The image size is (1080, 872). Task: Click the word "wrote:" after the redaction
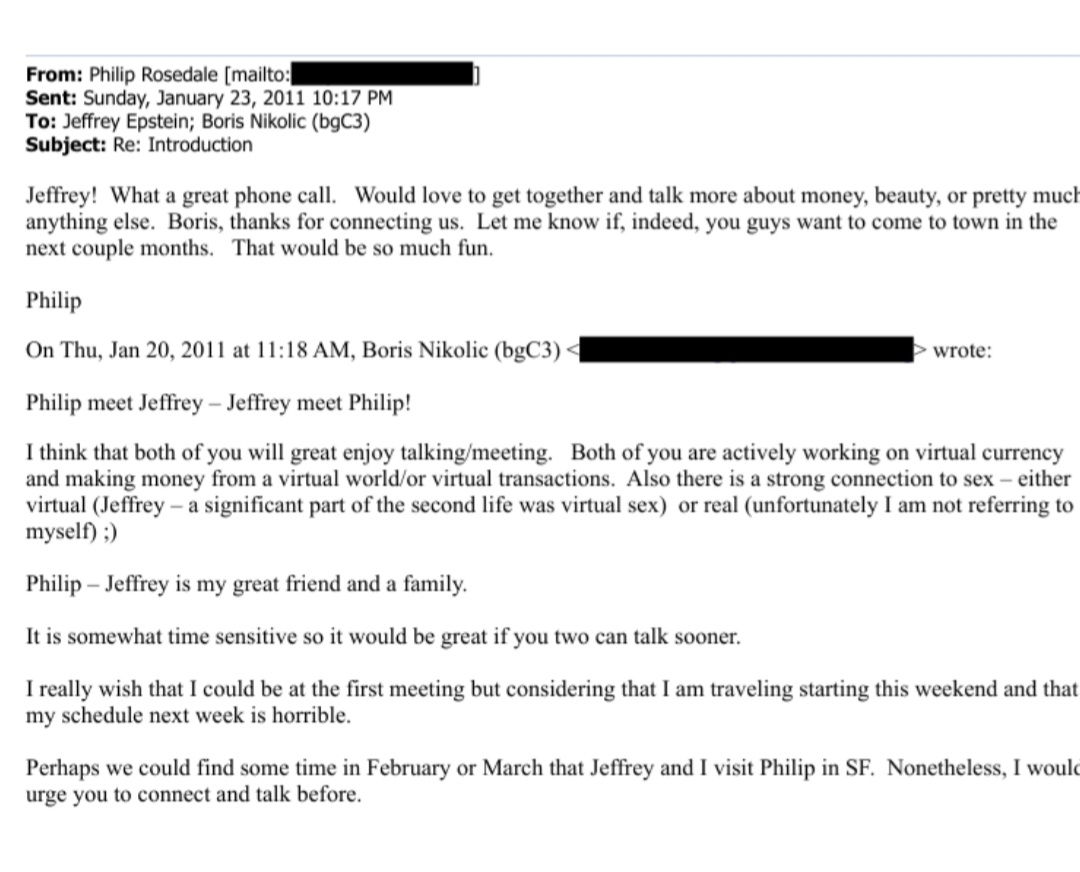962,352
